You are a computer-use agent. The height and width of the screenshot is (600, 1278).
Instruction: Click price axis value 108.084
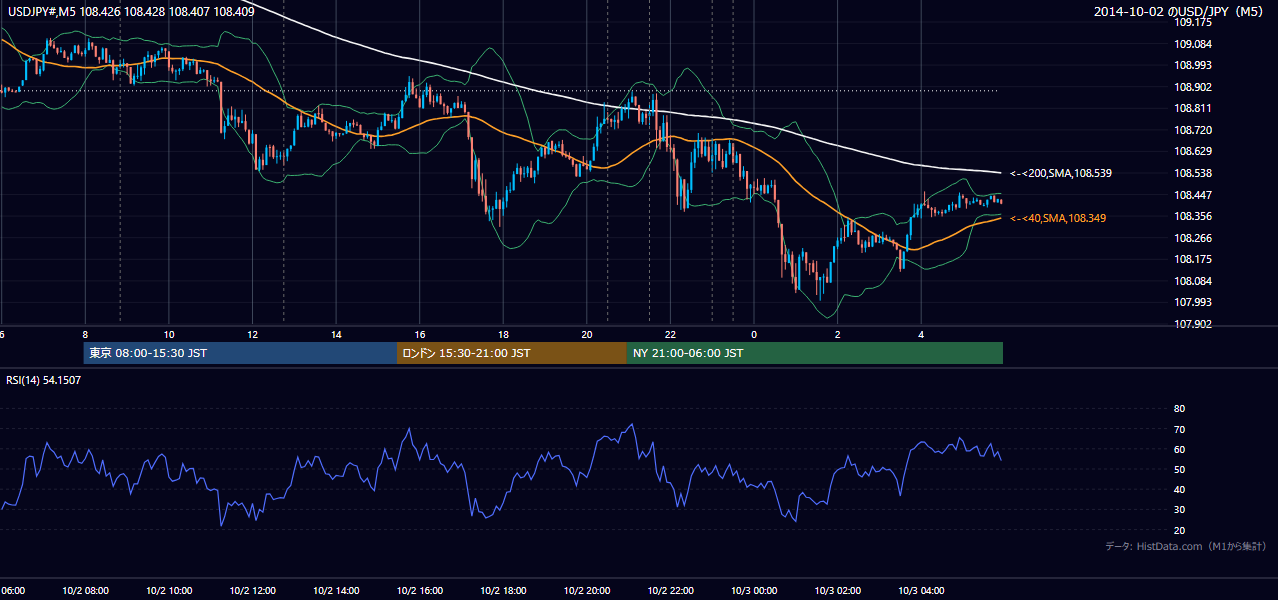point(1193,281)
